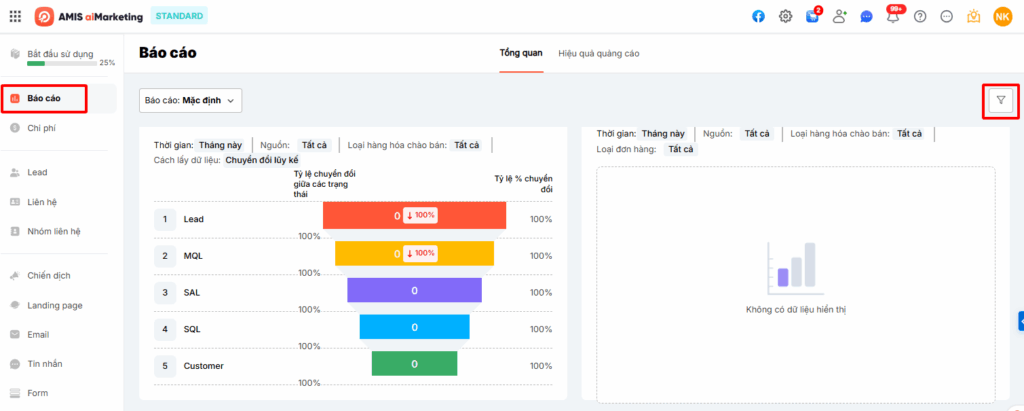Click the red Lead funnel bar
The width and height of the screenshot is (1024, 411).
414,215
